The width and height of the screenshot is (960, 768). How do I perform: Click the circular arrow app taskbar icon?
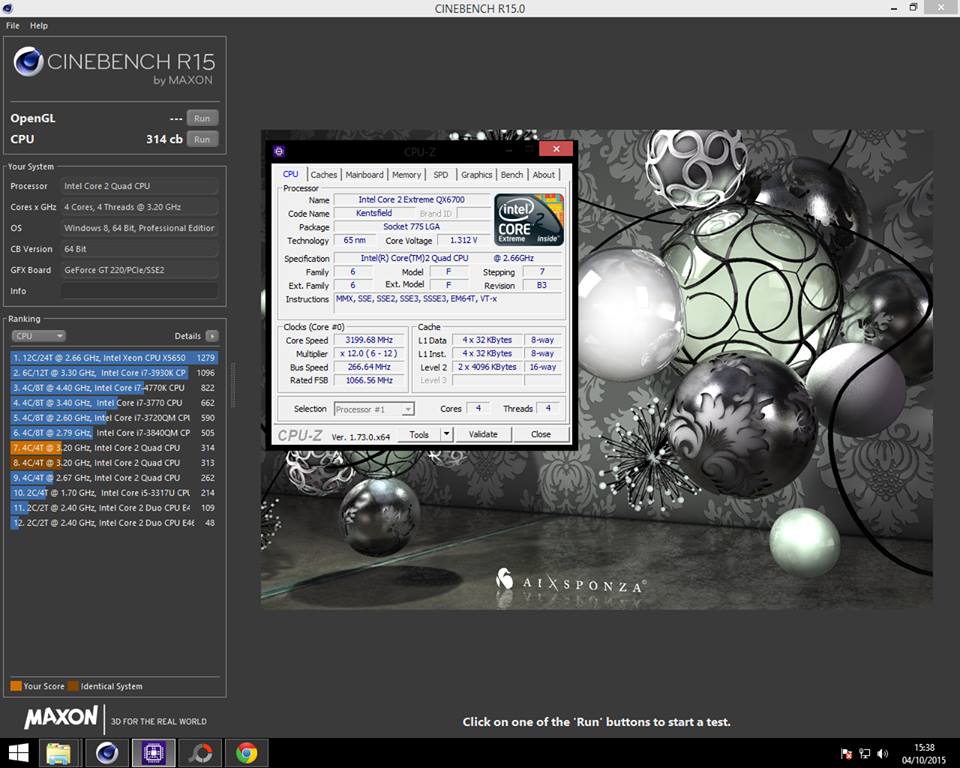point(200,753)
